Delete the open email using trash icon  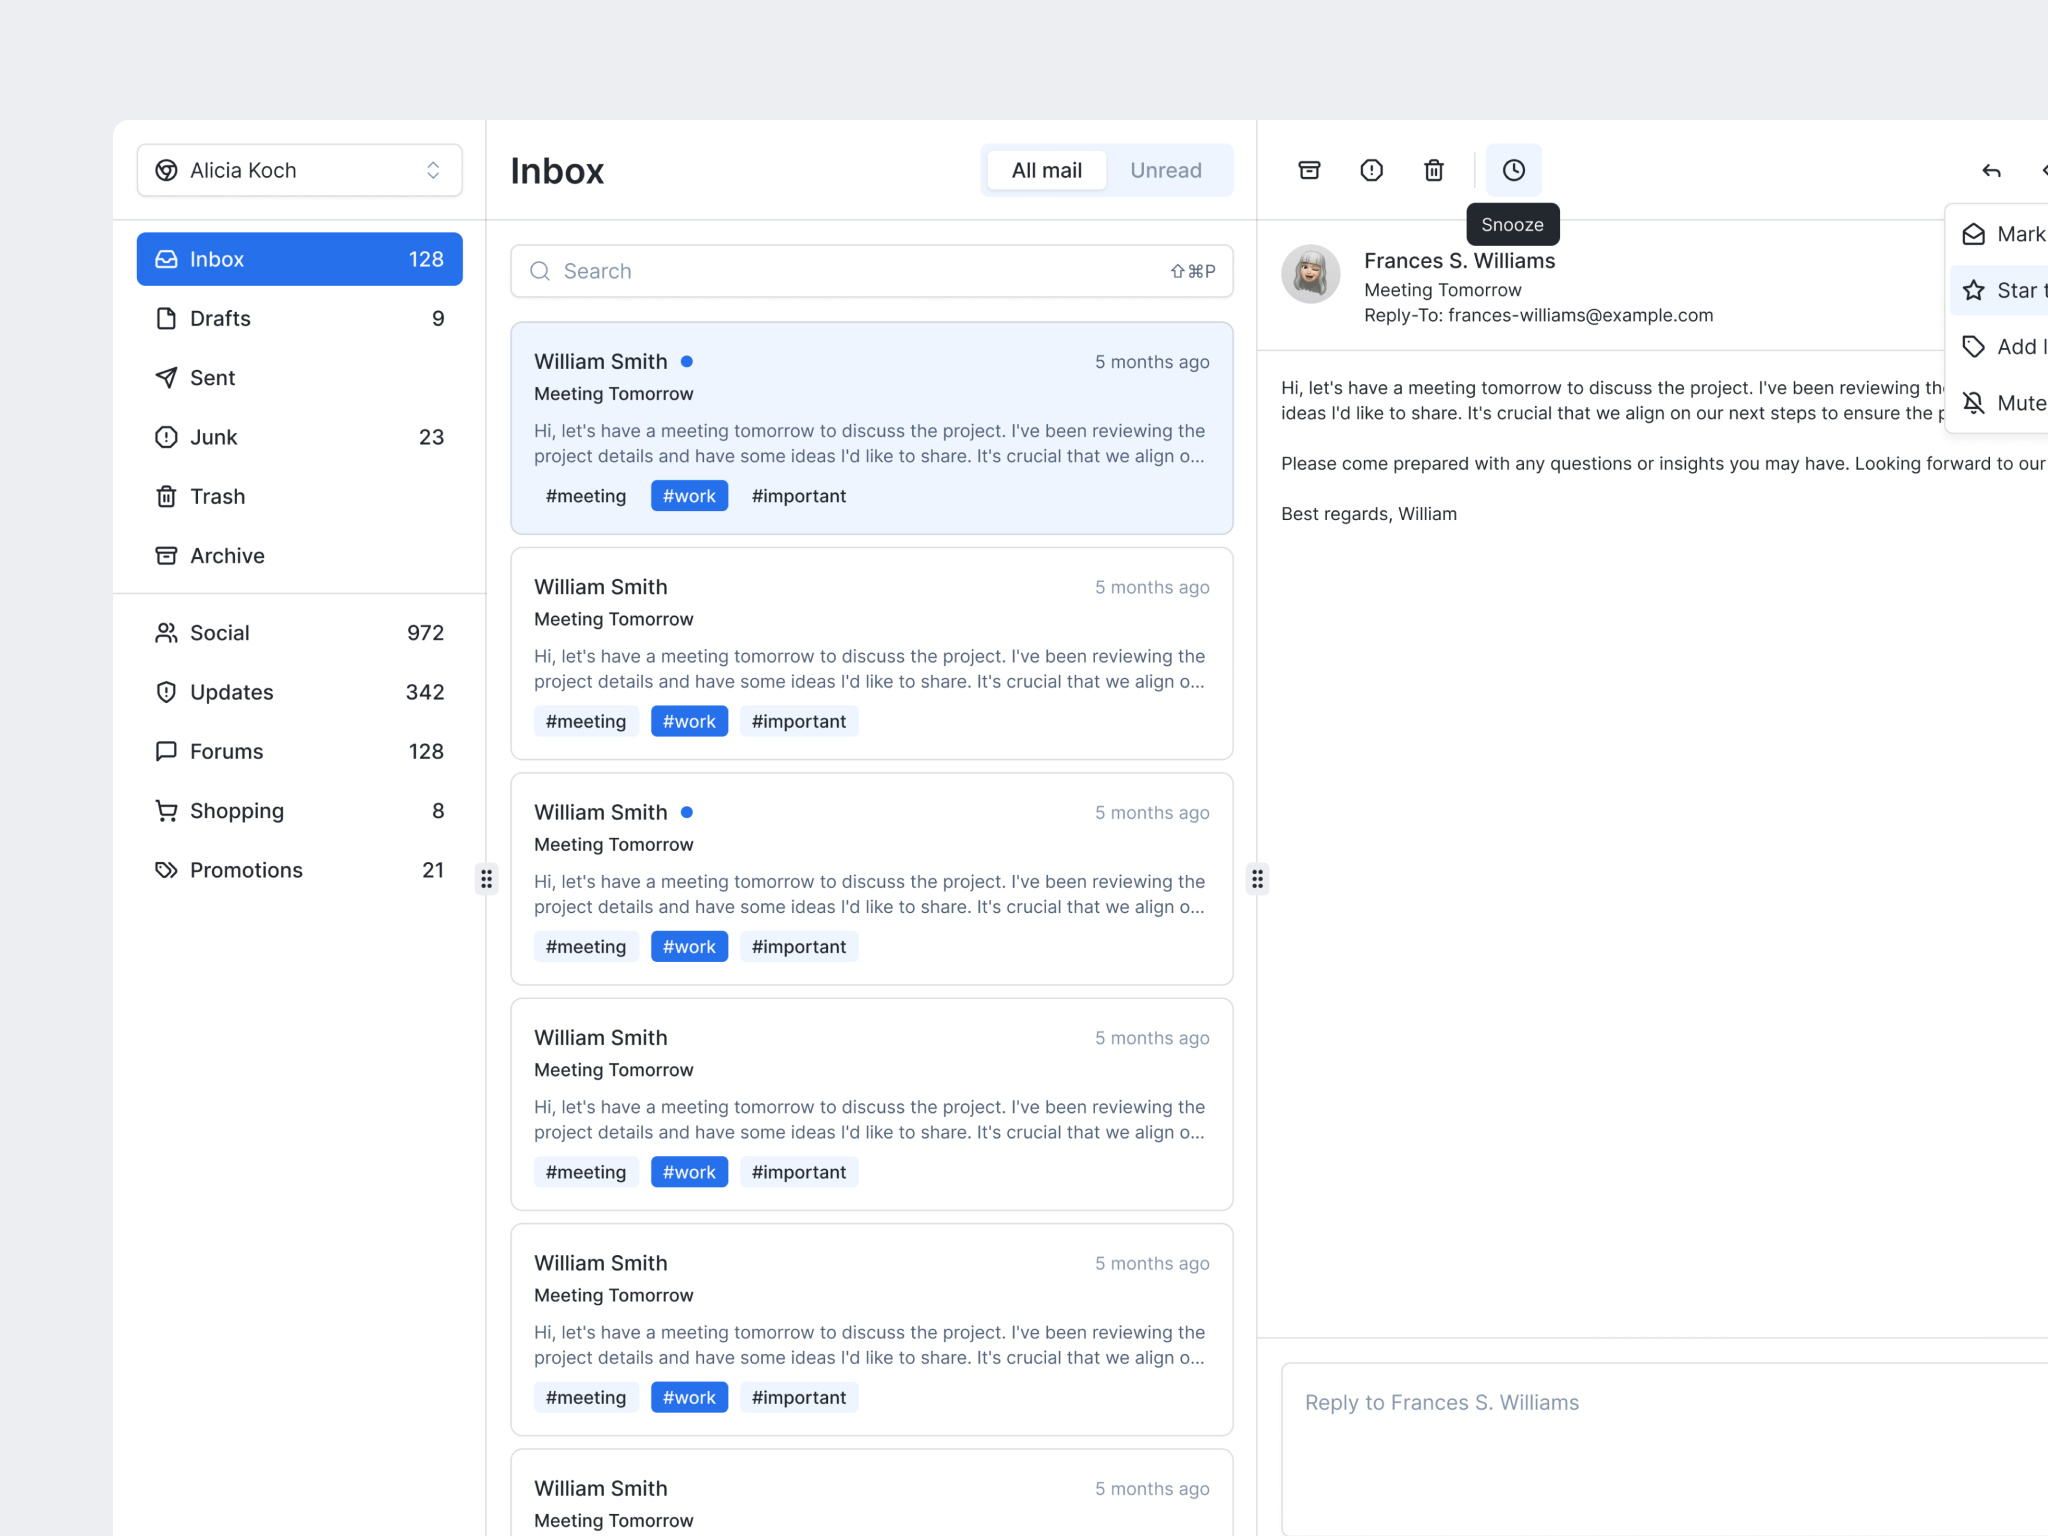pyautogui.click(x=1433, y=170)
